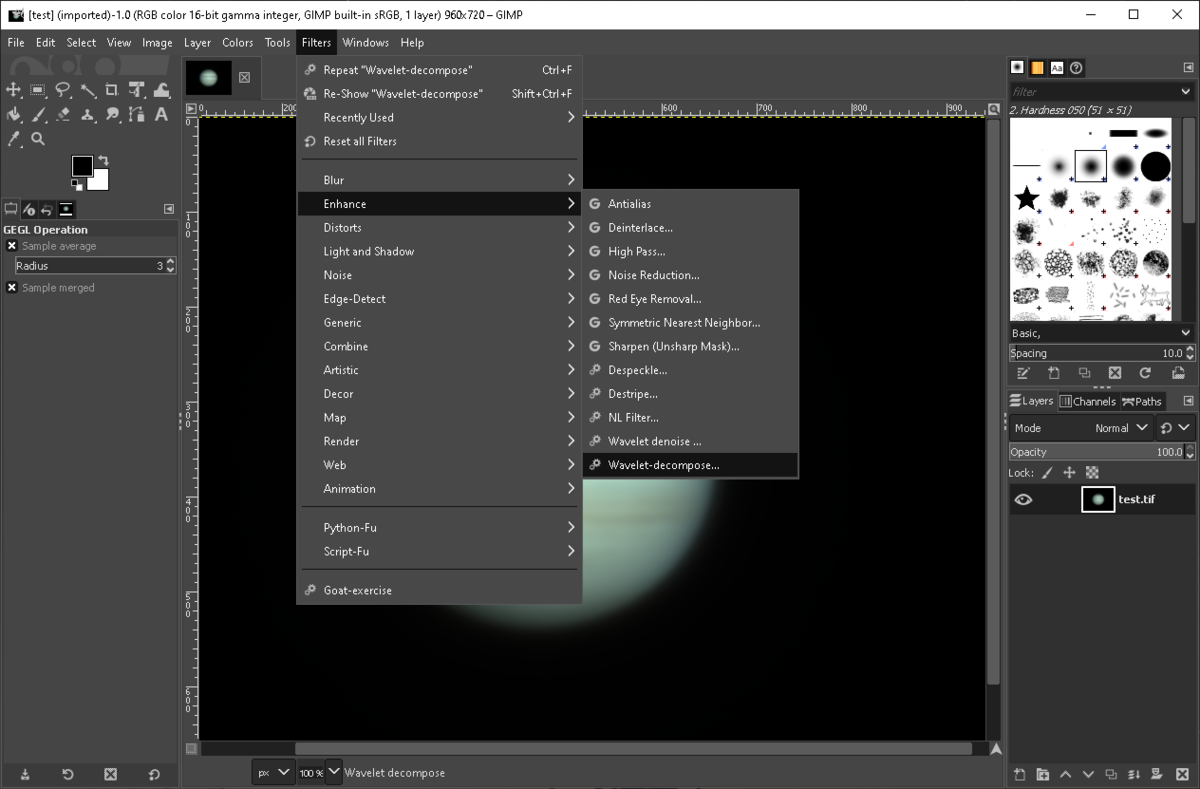
Task: Expand the Blur filters submenu
Action: [x=440, y=180]
